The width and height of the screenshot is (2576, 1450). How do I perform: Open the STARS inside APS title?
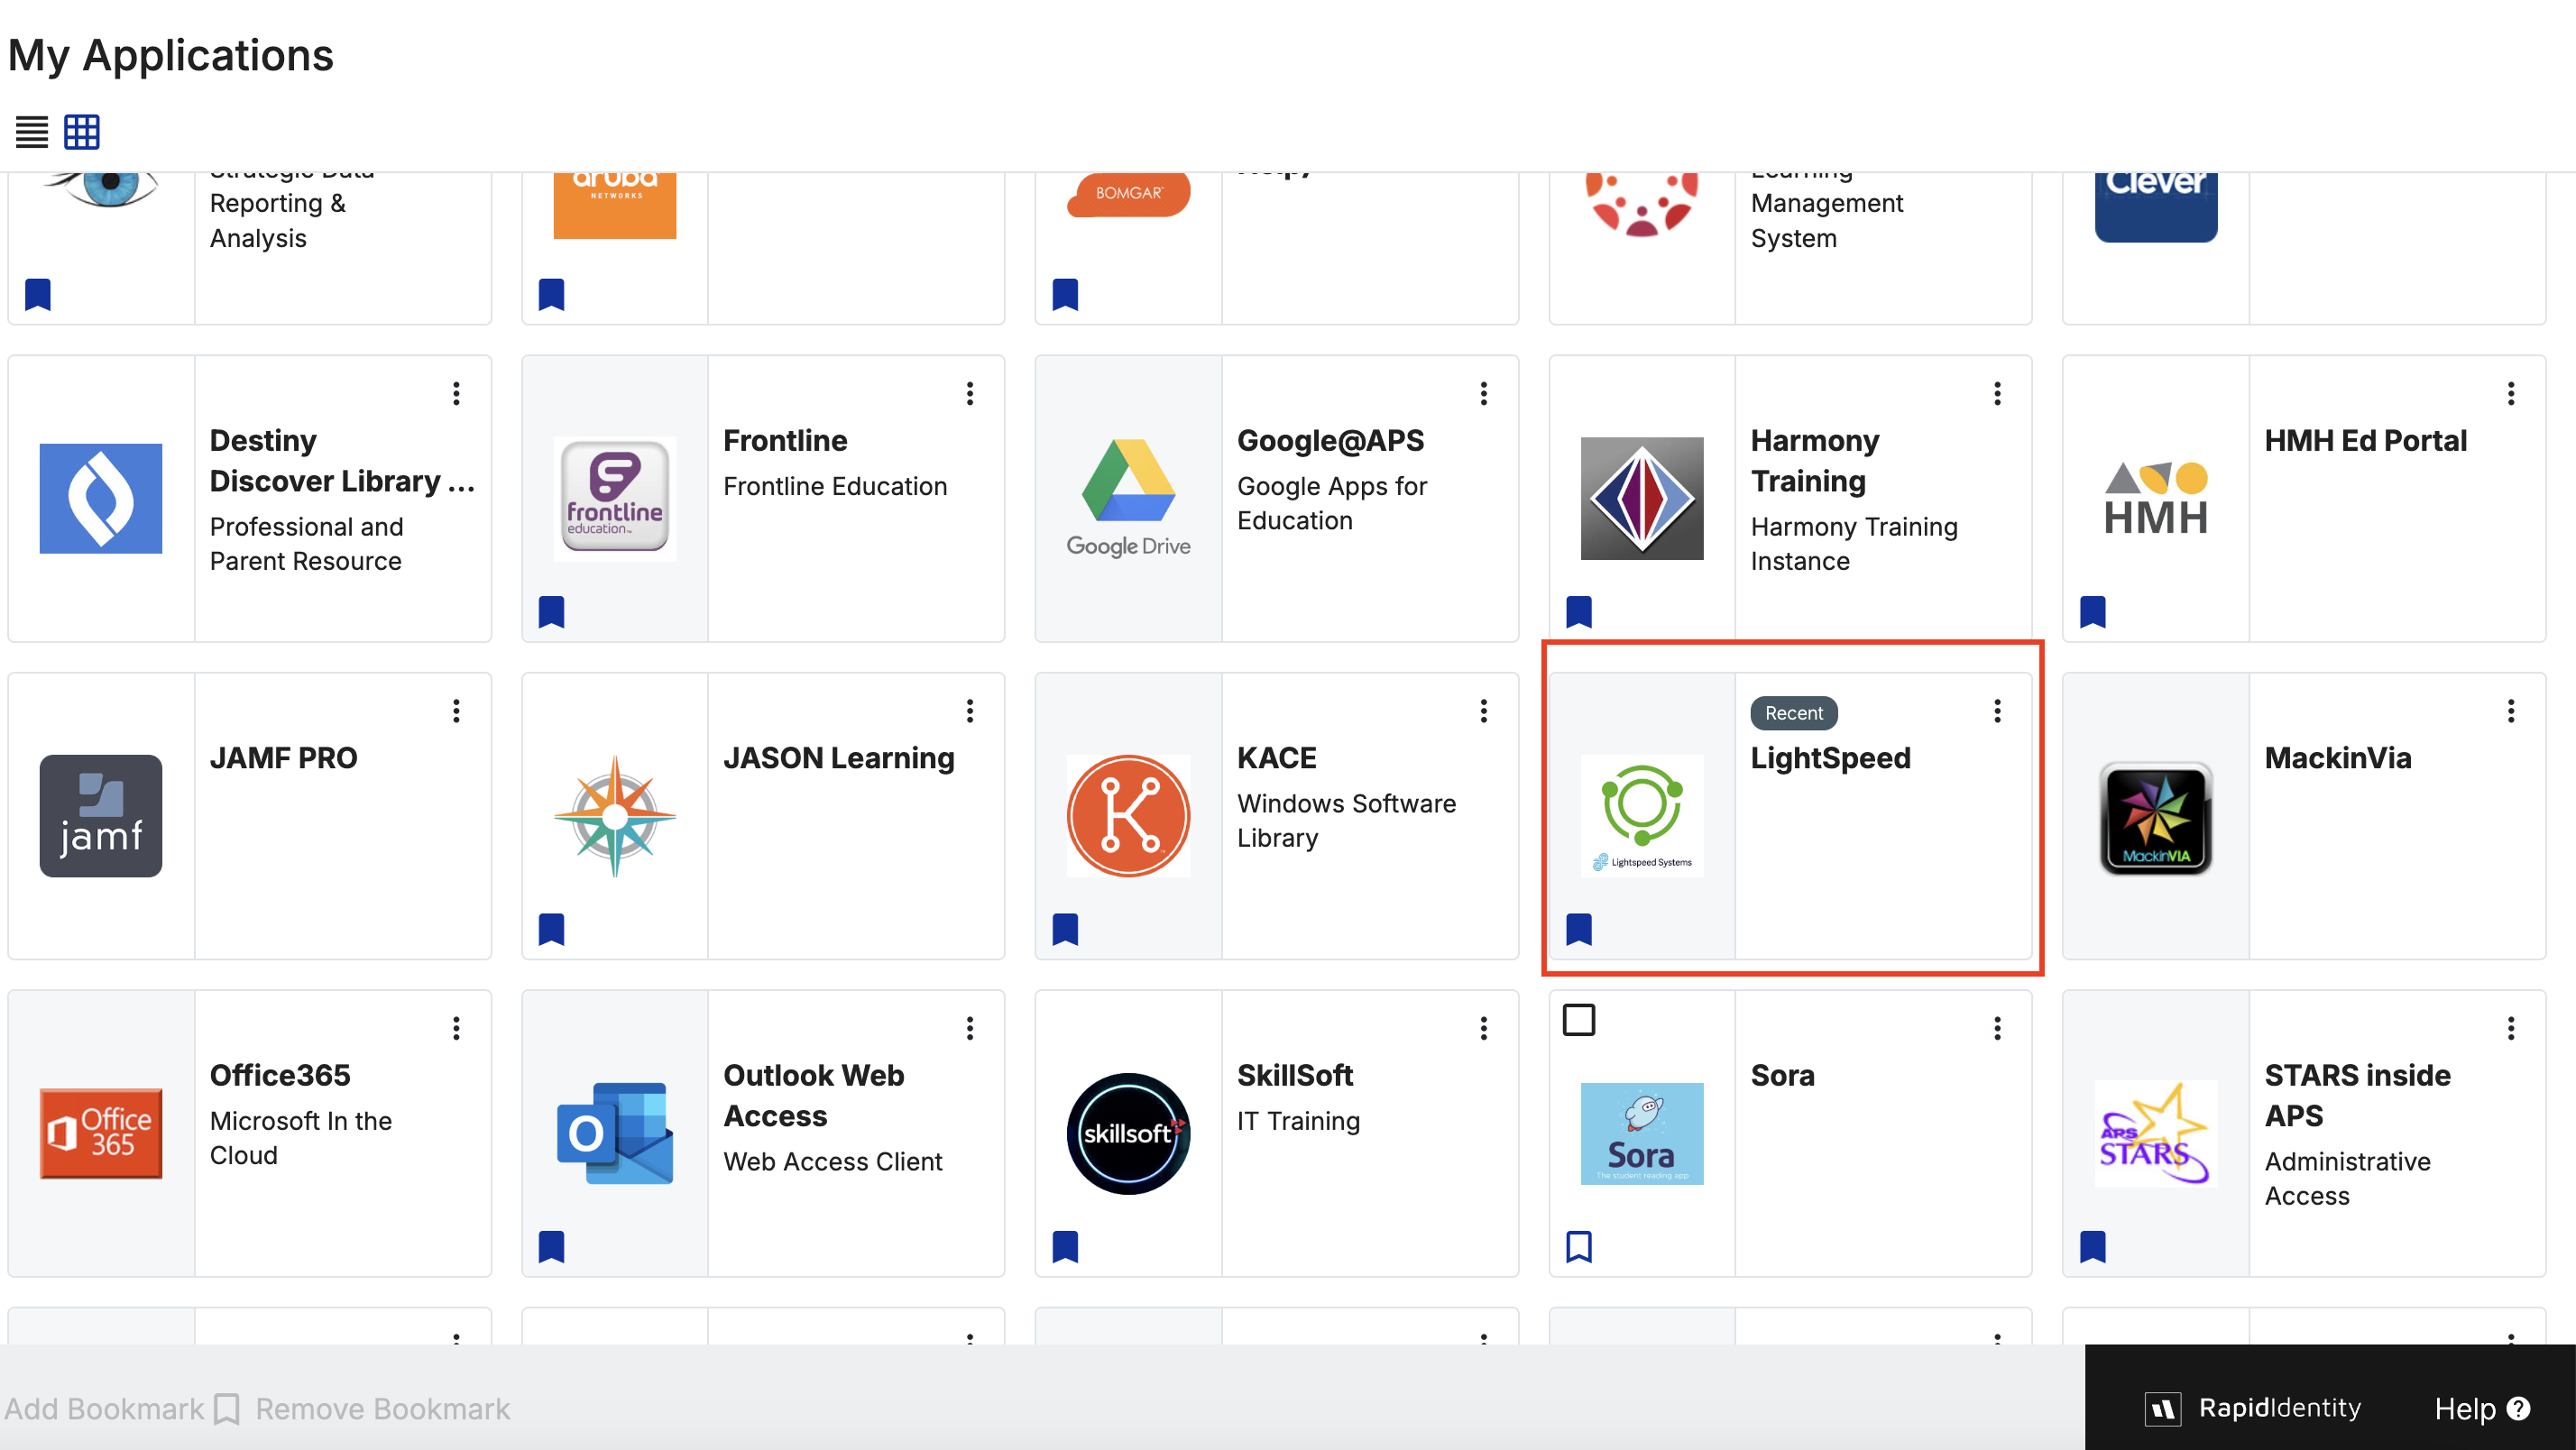[2357, 1095]
